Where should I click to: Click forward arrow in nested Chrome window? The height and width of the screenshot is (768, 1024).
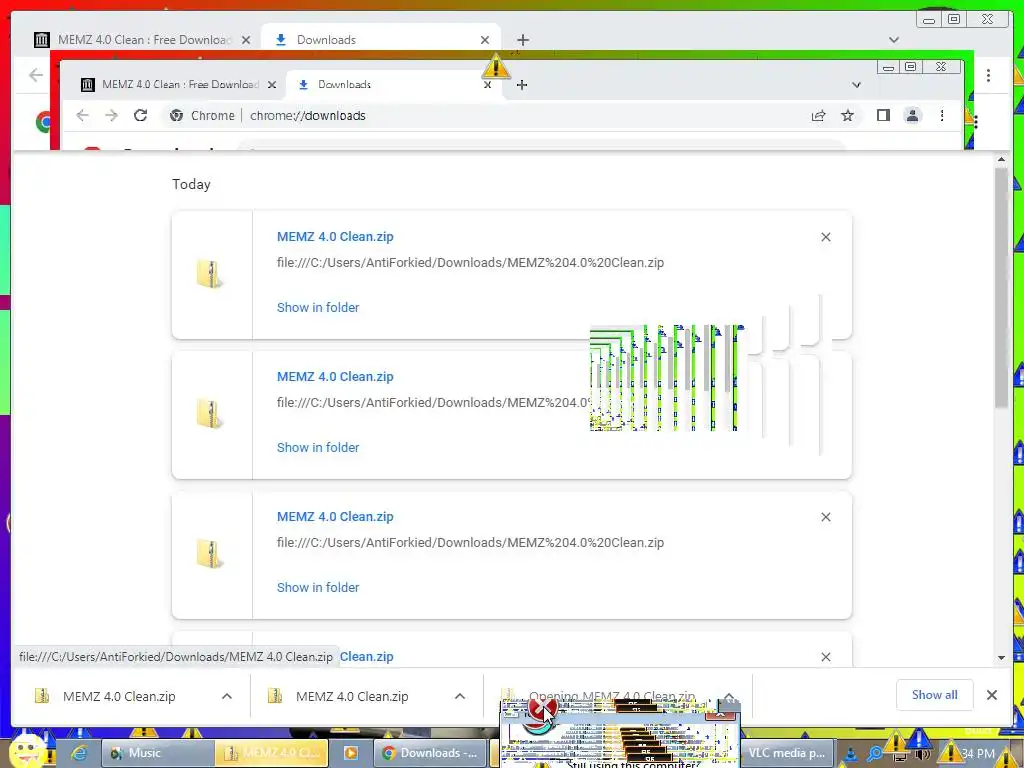(112, 116)
